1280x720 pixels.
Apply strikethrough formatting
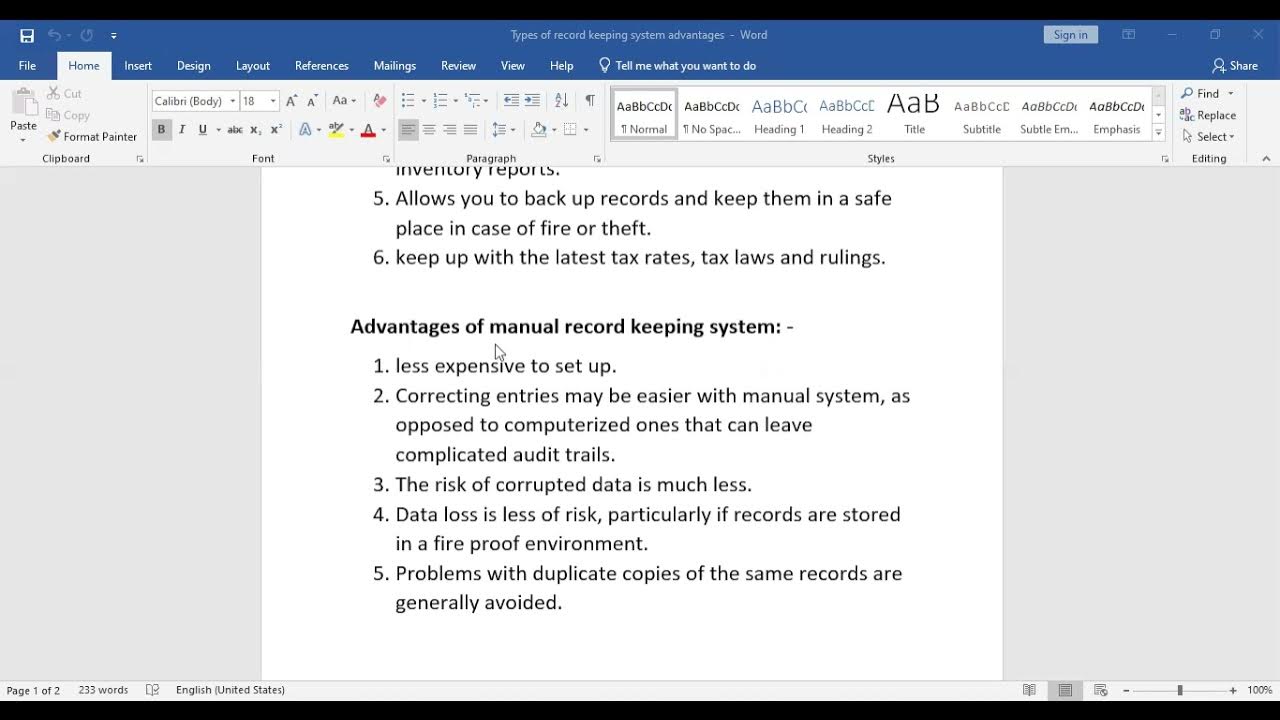point(235,130)
